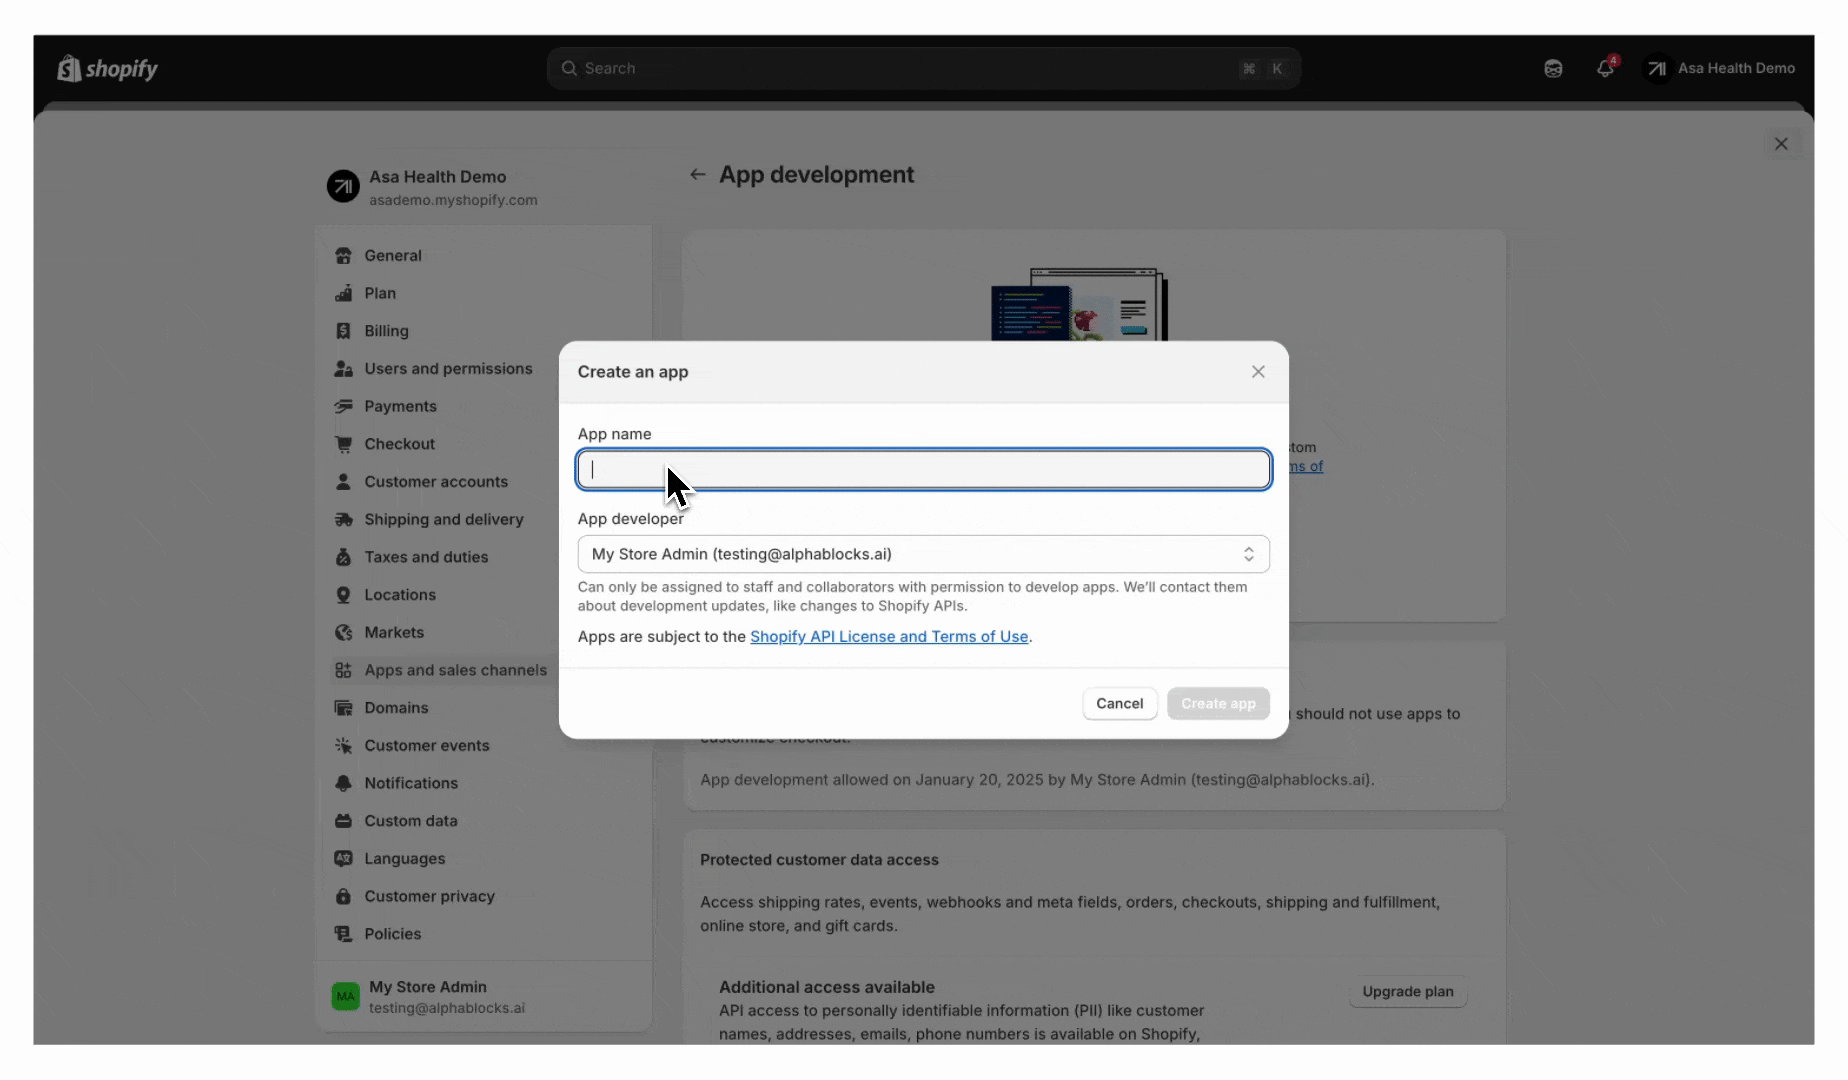
Task: Click the Create app button
Action: 1218,703
